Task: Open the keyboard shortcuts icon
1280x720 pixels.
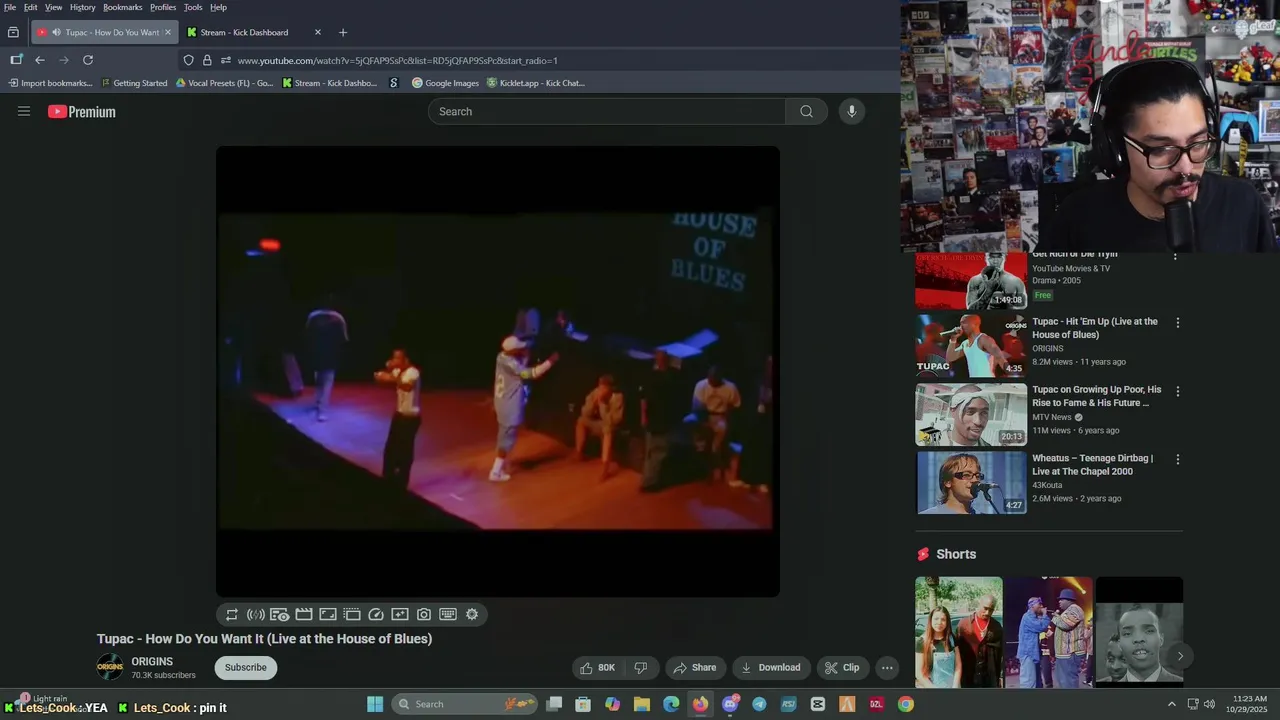Action: pyautogui.click(x=448, y=615)
